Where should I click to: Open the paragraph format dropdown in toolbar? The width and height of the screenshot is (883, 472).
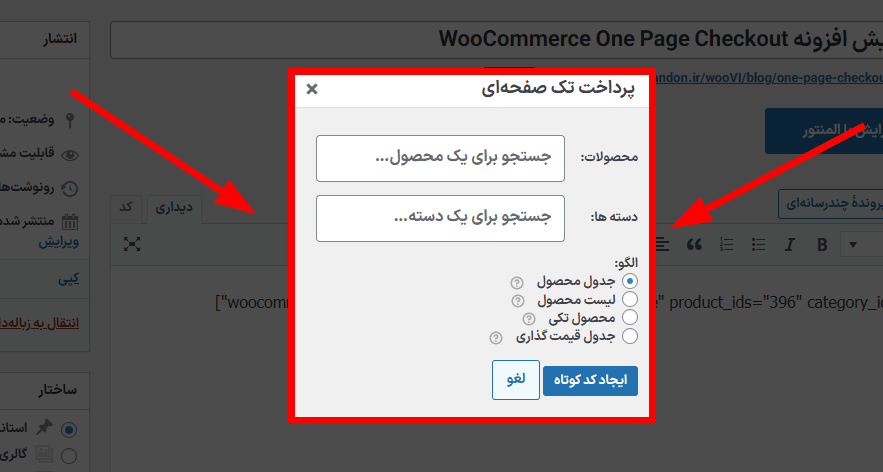tap(853, 244)
